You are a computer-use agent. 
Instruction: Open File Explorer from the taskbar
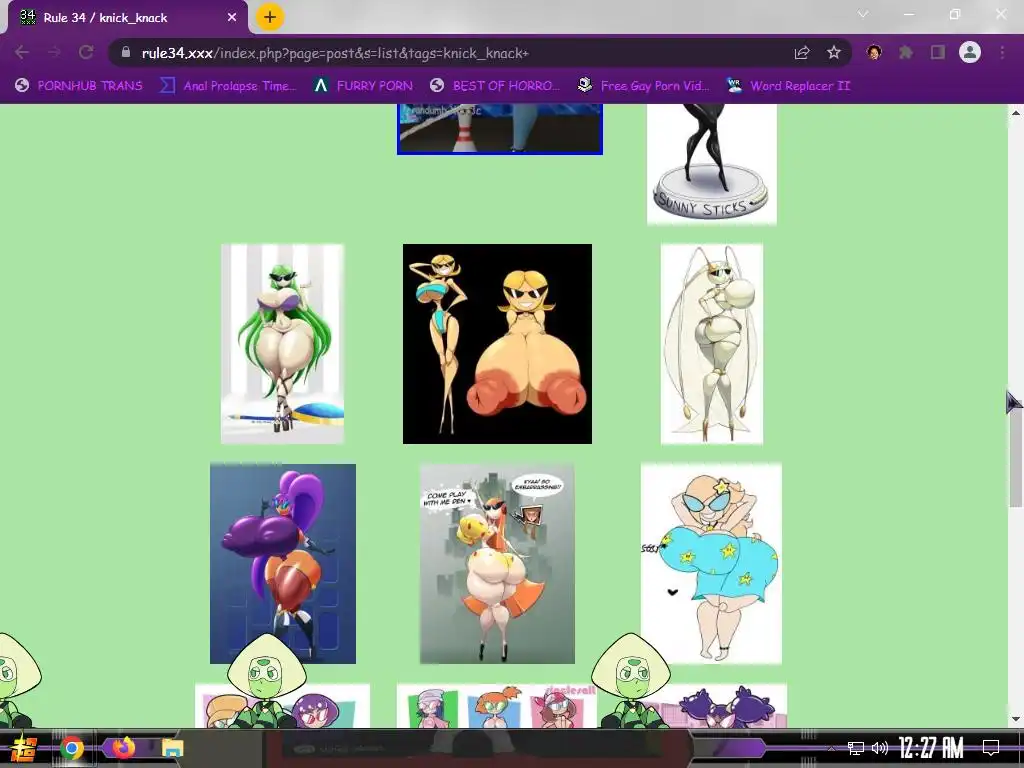pos(172,748)
